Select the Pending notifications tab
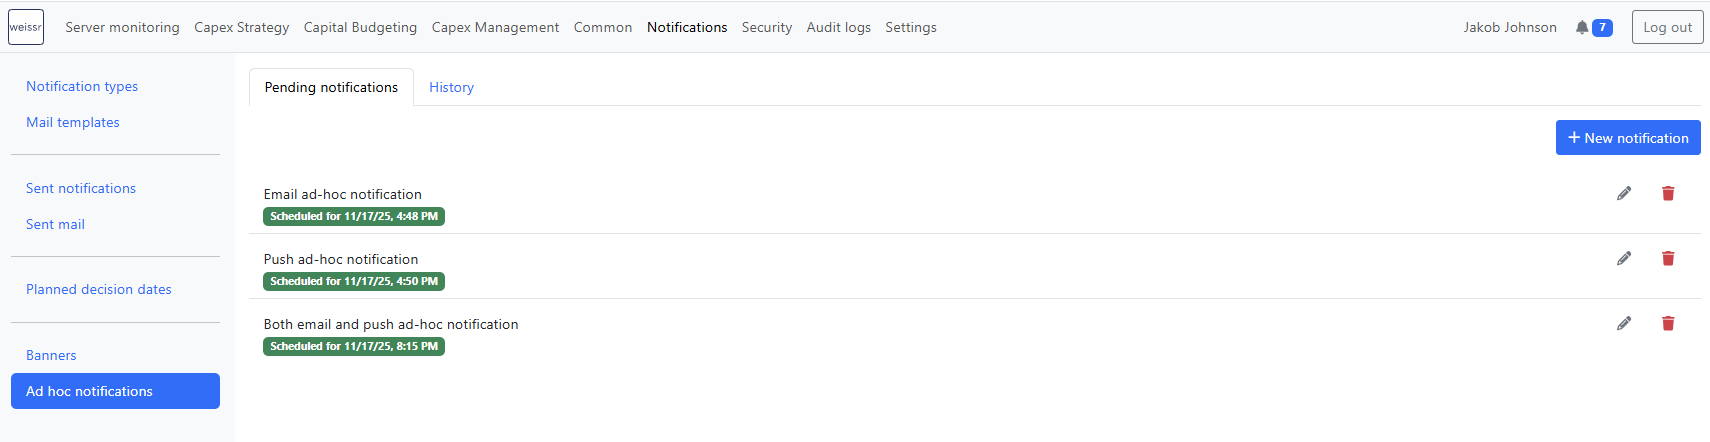Viewport: 1710px width, 442px height. click(331, 87)
